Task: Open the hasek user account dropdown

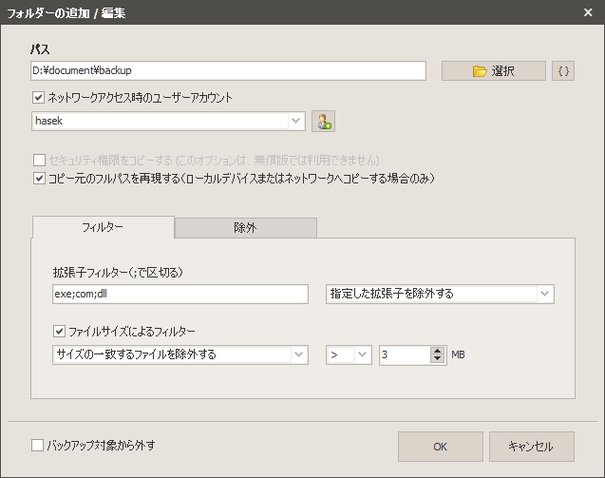Action: tap(296, 121)
